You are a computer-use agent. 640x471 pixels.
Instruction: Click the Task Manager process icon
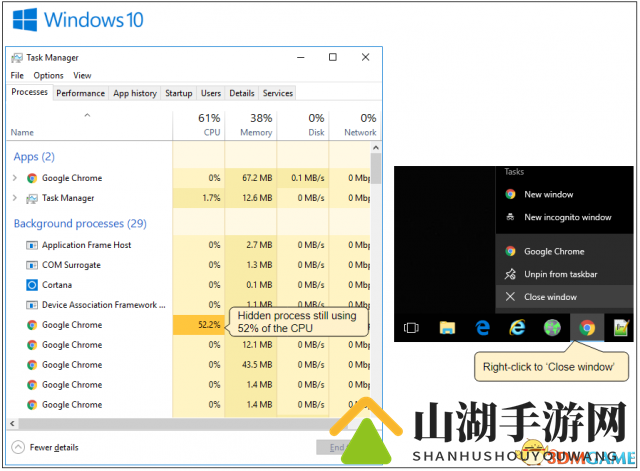(32, 198)
